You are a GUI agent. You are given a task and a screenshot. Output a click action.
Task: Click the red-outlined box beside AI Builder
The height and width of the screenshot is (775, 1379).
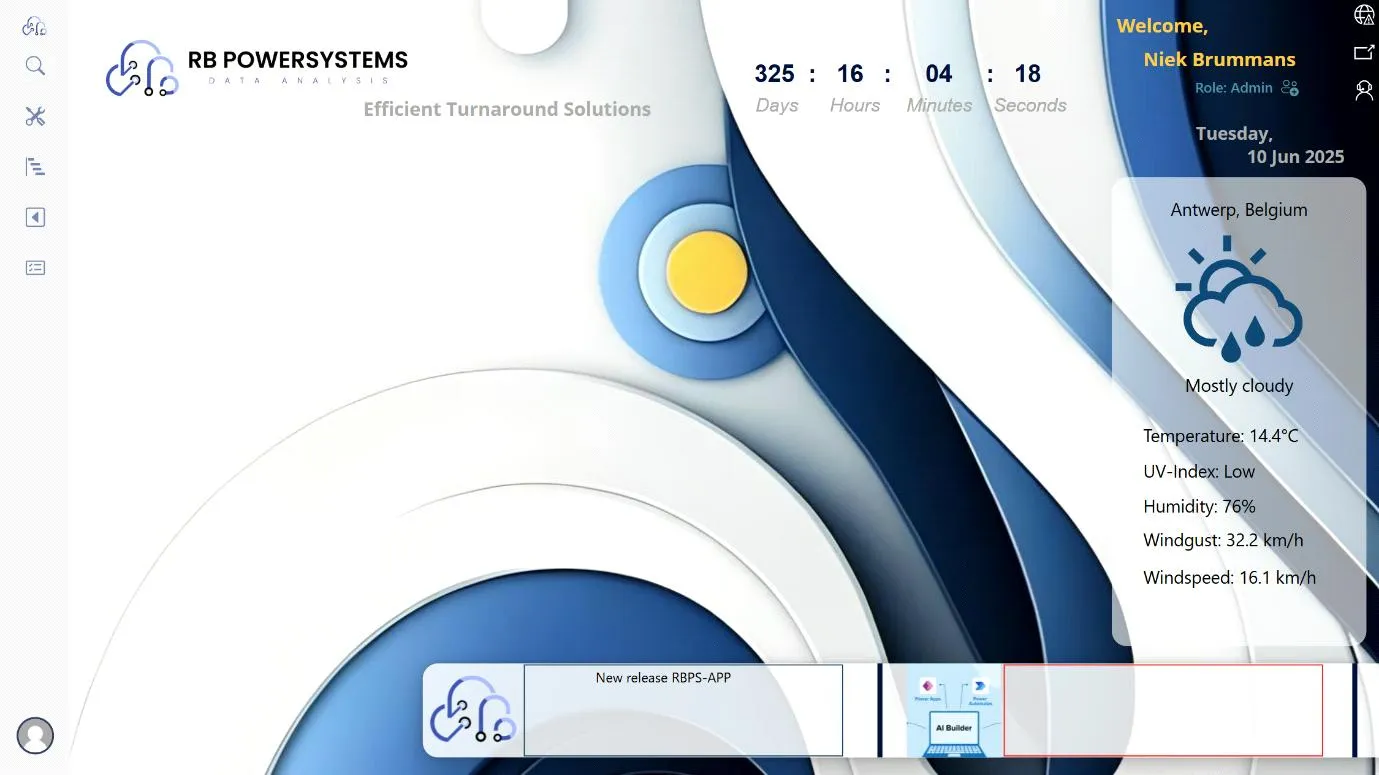point(1163,710)
